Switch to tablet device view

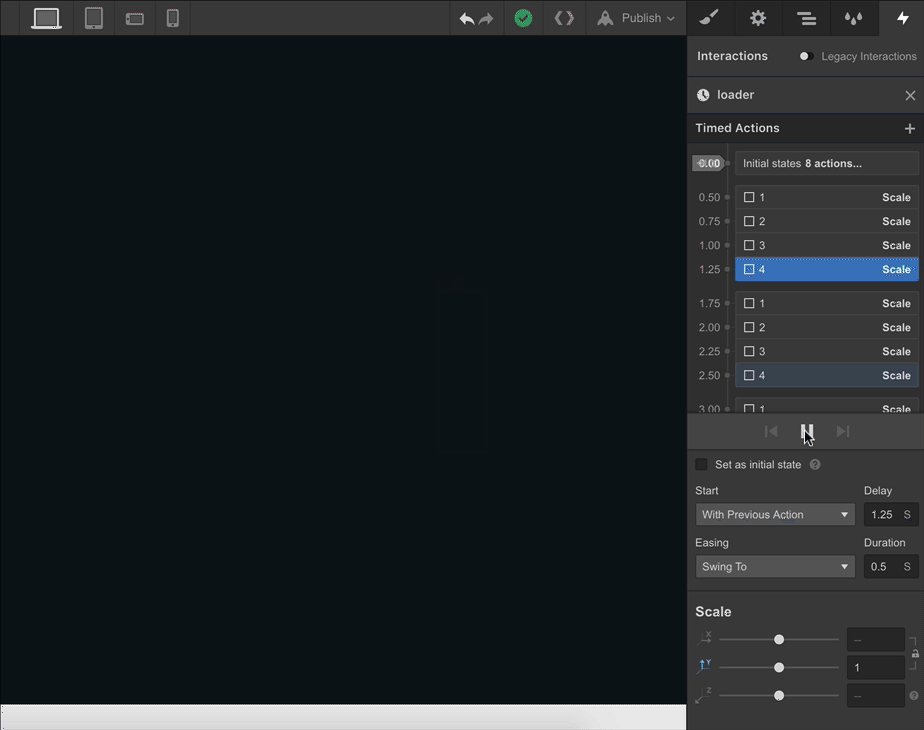tap(94, 18)
